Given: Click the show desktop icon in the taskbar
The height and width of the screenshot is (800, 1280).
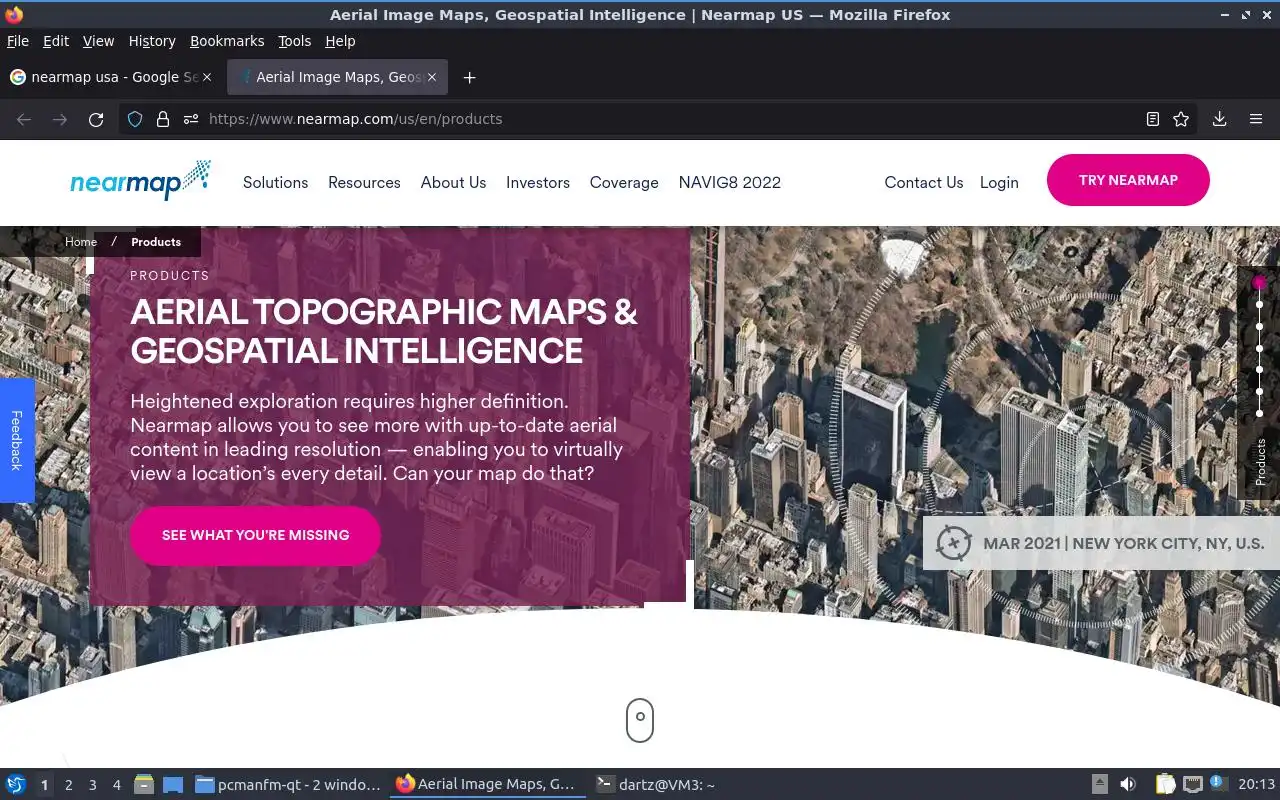Looking at the screenshot, I should click(x=173, y=785).
